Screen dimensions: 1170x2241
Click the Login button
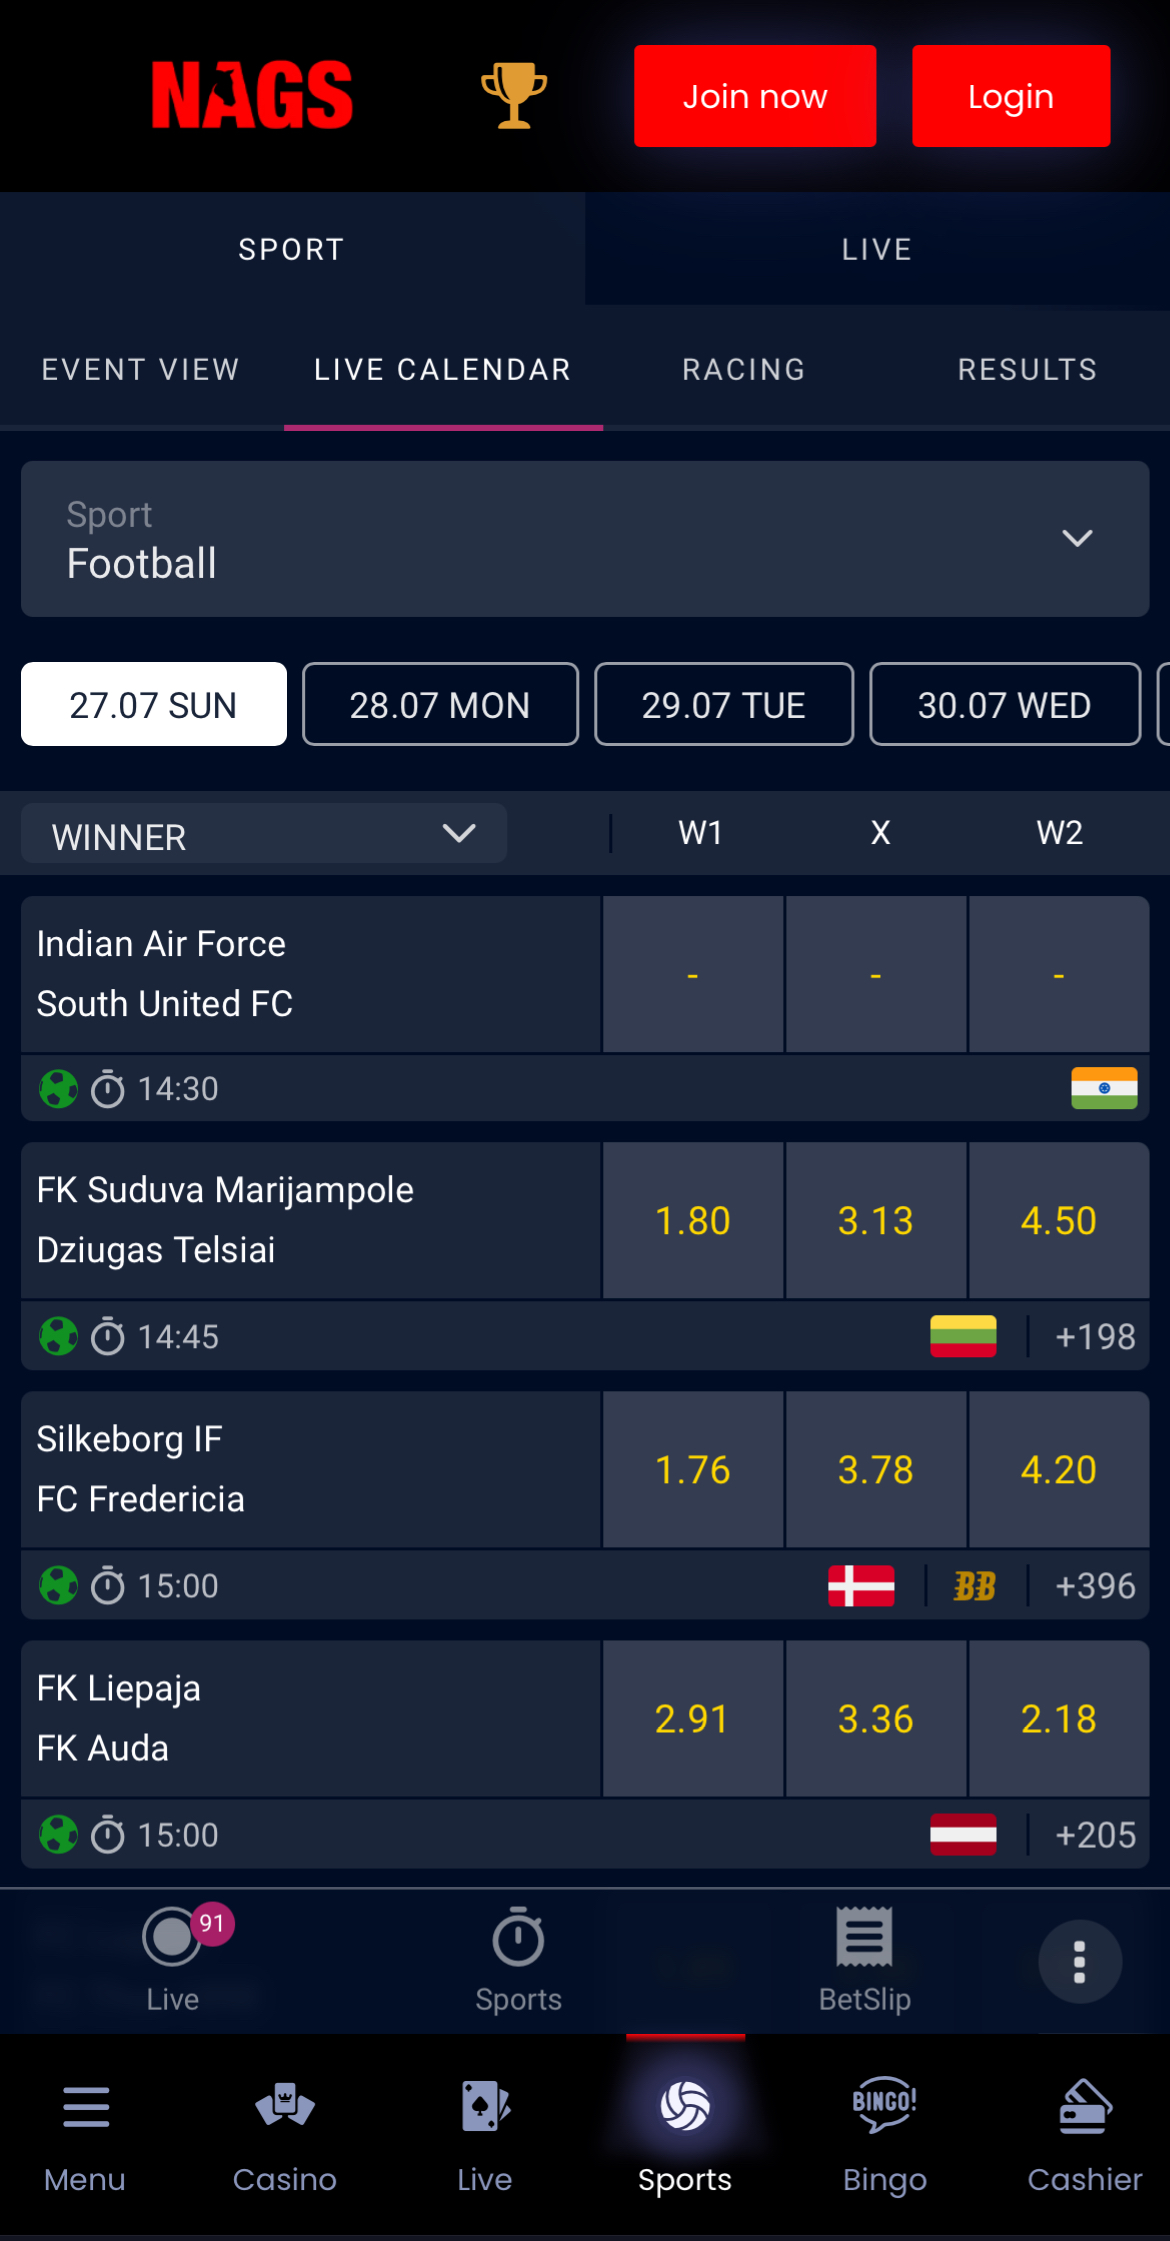(x=1010, y=95)
